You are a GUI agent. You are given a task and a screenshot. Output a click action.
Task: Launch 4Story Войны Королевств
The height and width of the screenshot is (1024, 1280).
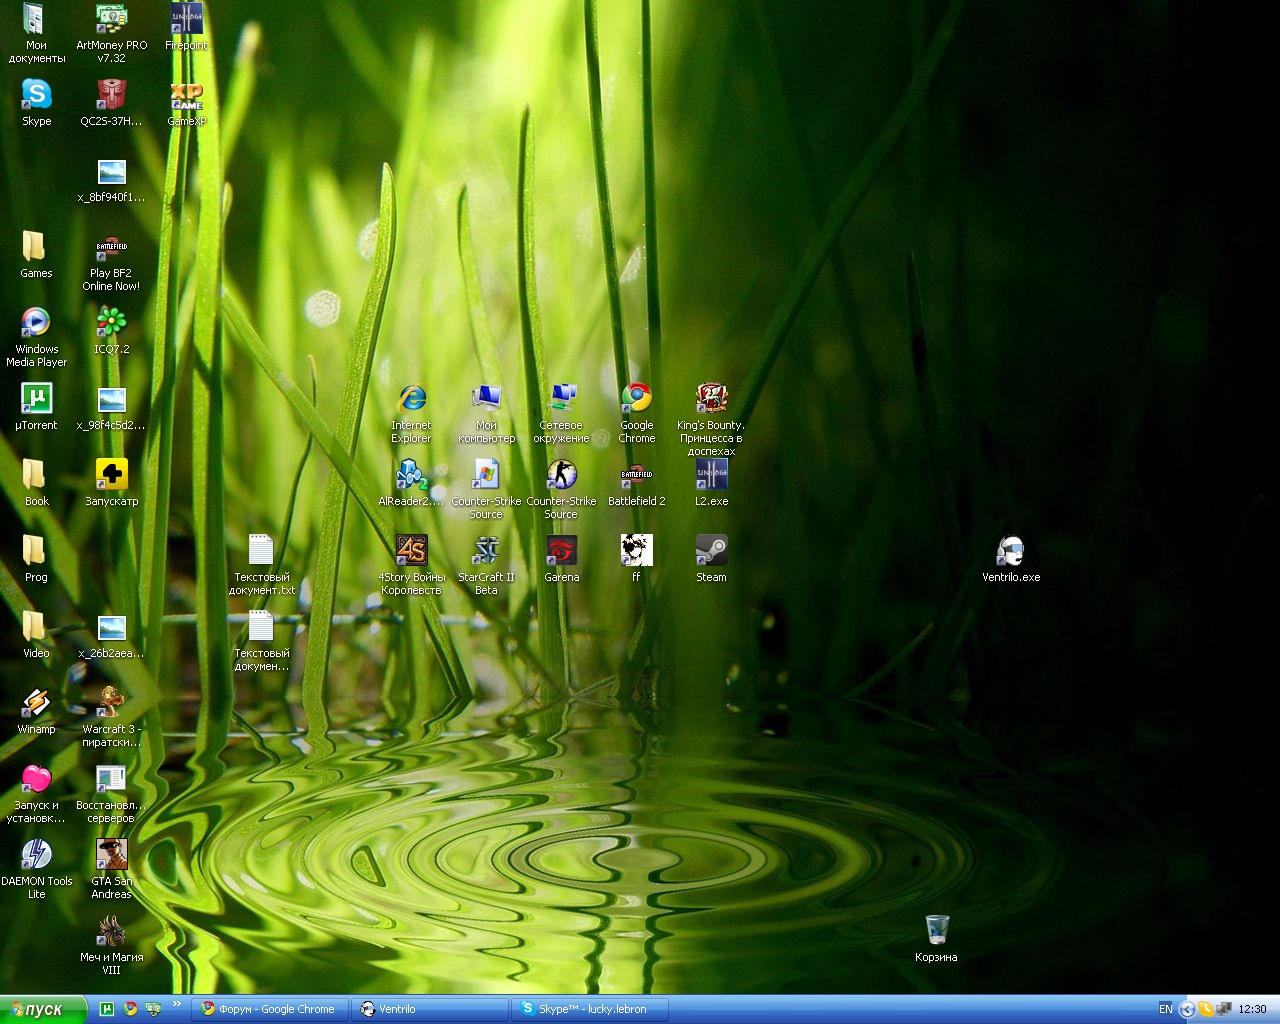point(411,566)
